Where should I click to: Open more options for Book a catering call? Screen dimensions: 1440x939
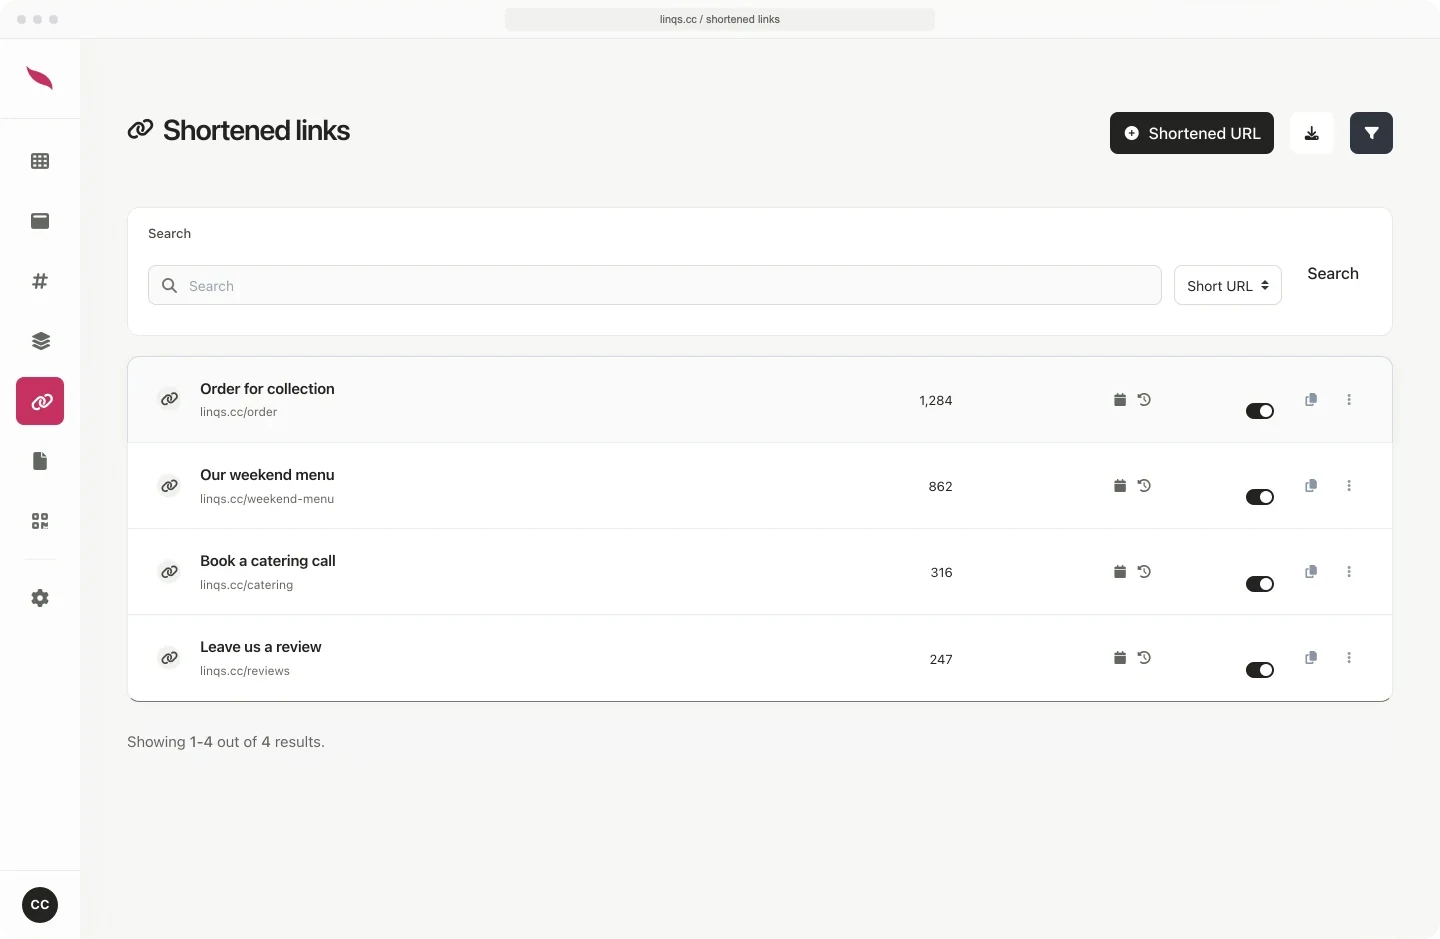(1349, 572)
